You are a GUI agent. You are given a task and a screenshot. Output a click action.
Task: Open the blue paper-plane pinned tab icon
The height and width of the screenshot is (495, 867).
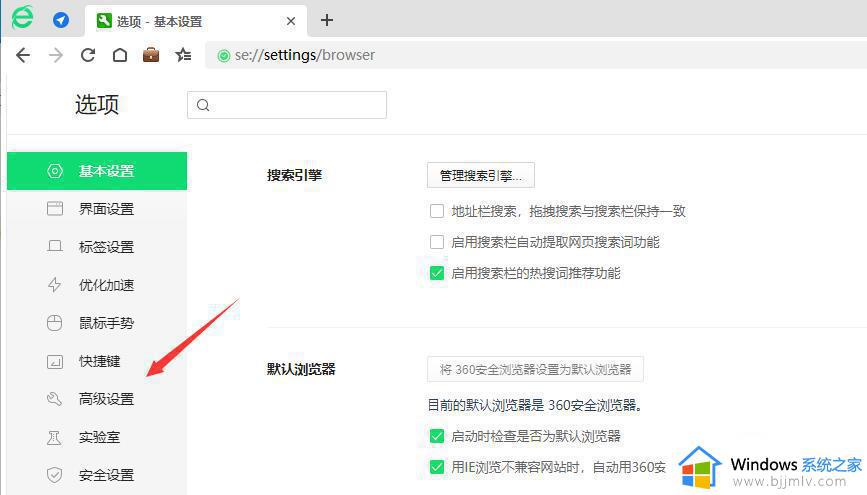point(61,20)
